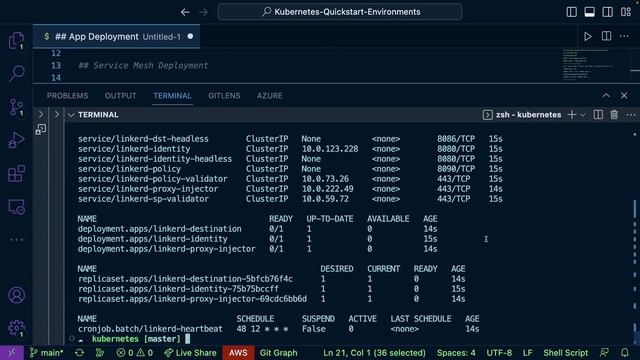The image size is (640, 360).
Task: Open the Accounts menu
Action: 16,295
